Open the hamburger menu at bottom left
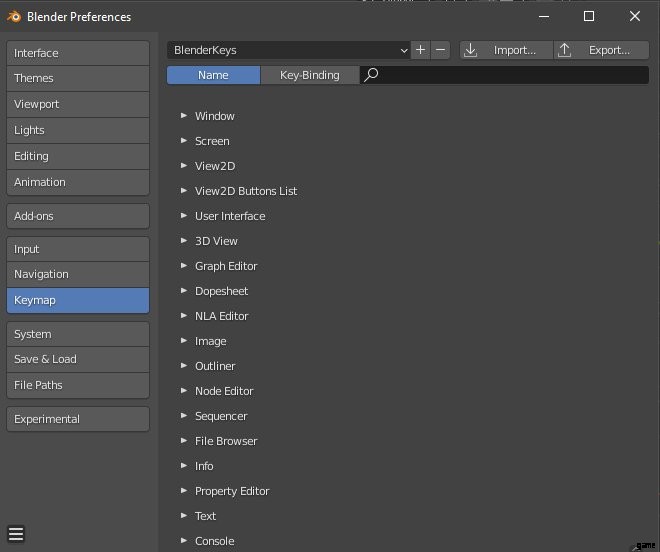This screenshot has width=660, height=552. [x=16, y=534]
